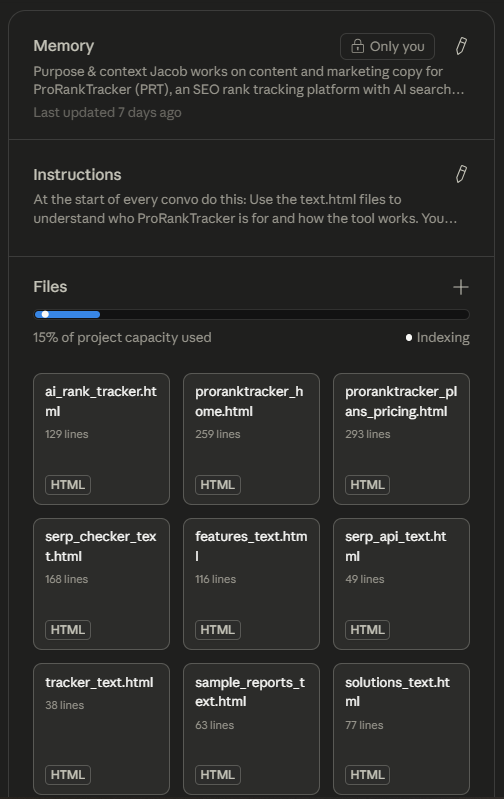The width and height of the screenshot is (504, 799).
Task: Click '168 lines' on serp_checker_text card
Action: tap(67, 579)
